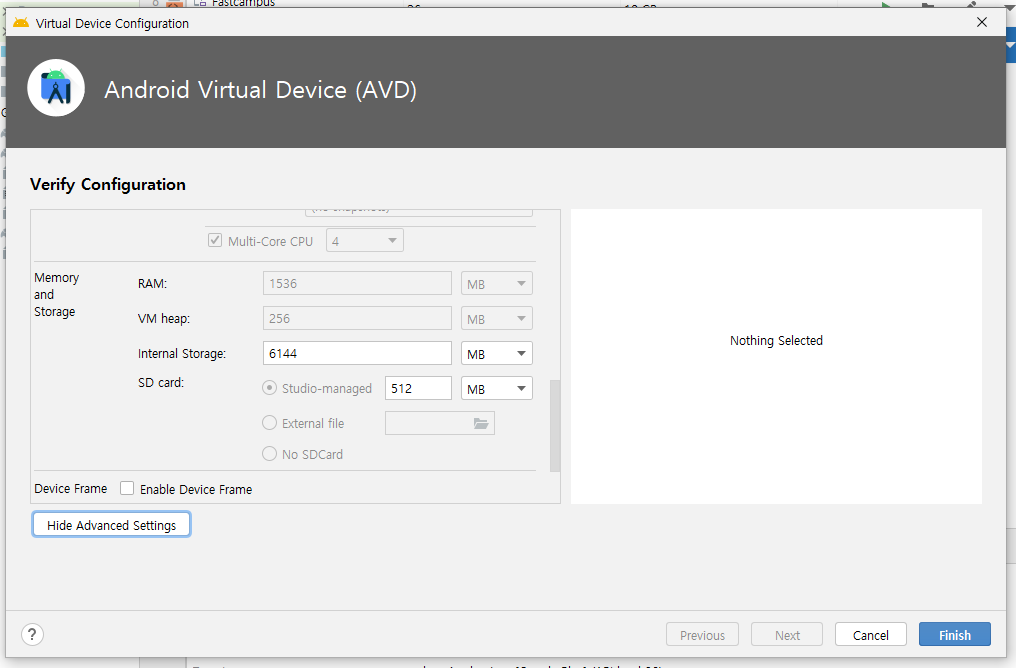The height and width of the screenshot is (668, 1016).
Task: Click the 'SD card:' label
Action: point(161,383)
